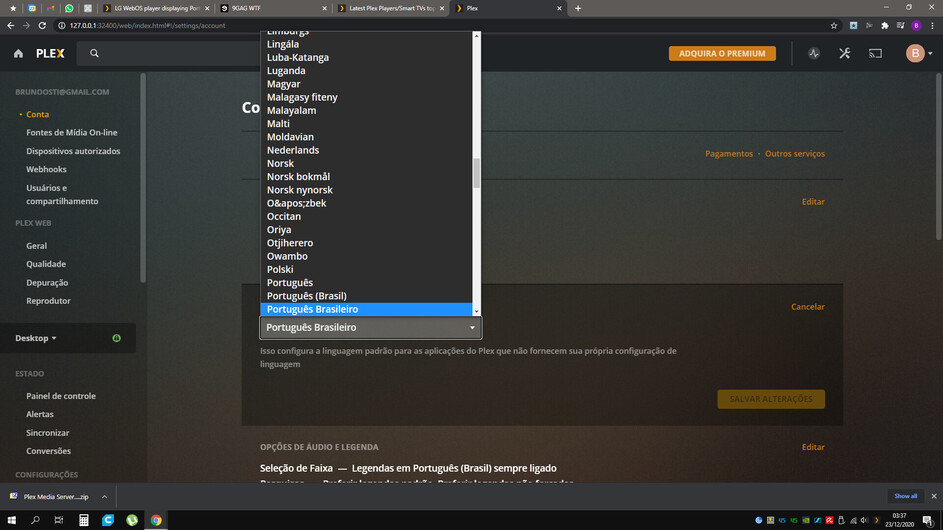Click Show all downloads button
The image size is (943, 530).
(905, 496)
